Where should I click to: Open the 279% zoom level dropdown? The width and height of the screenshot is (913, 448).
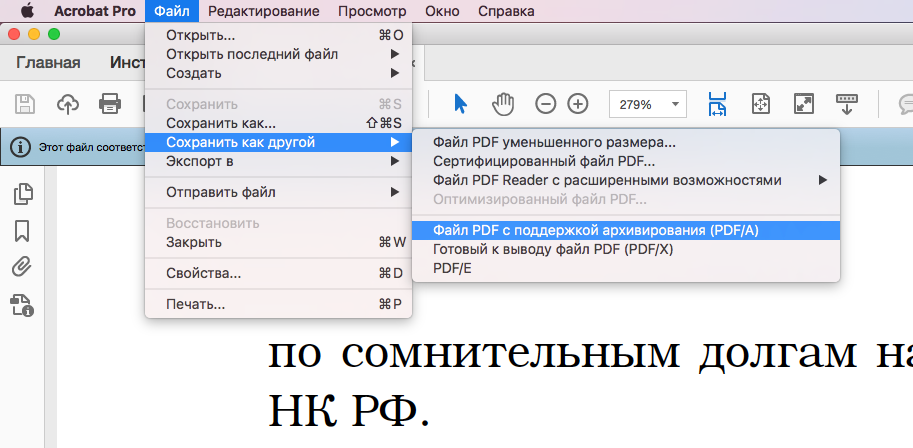pos(647,104)
